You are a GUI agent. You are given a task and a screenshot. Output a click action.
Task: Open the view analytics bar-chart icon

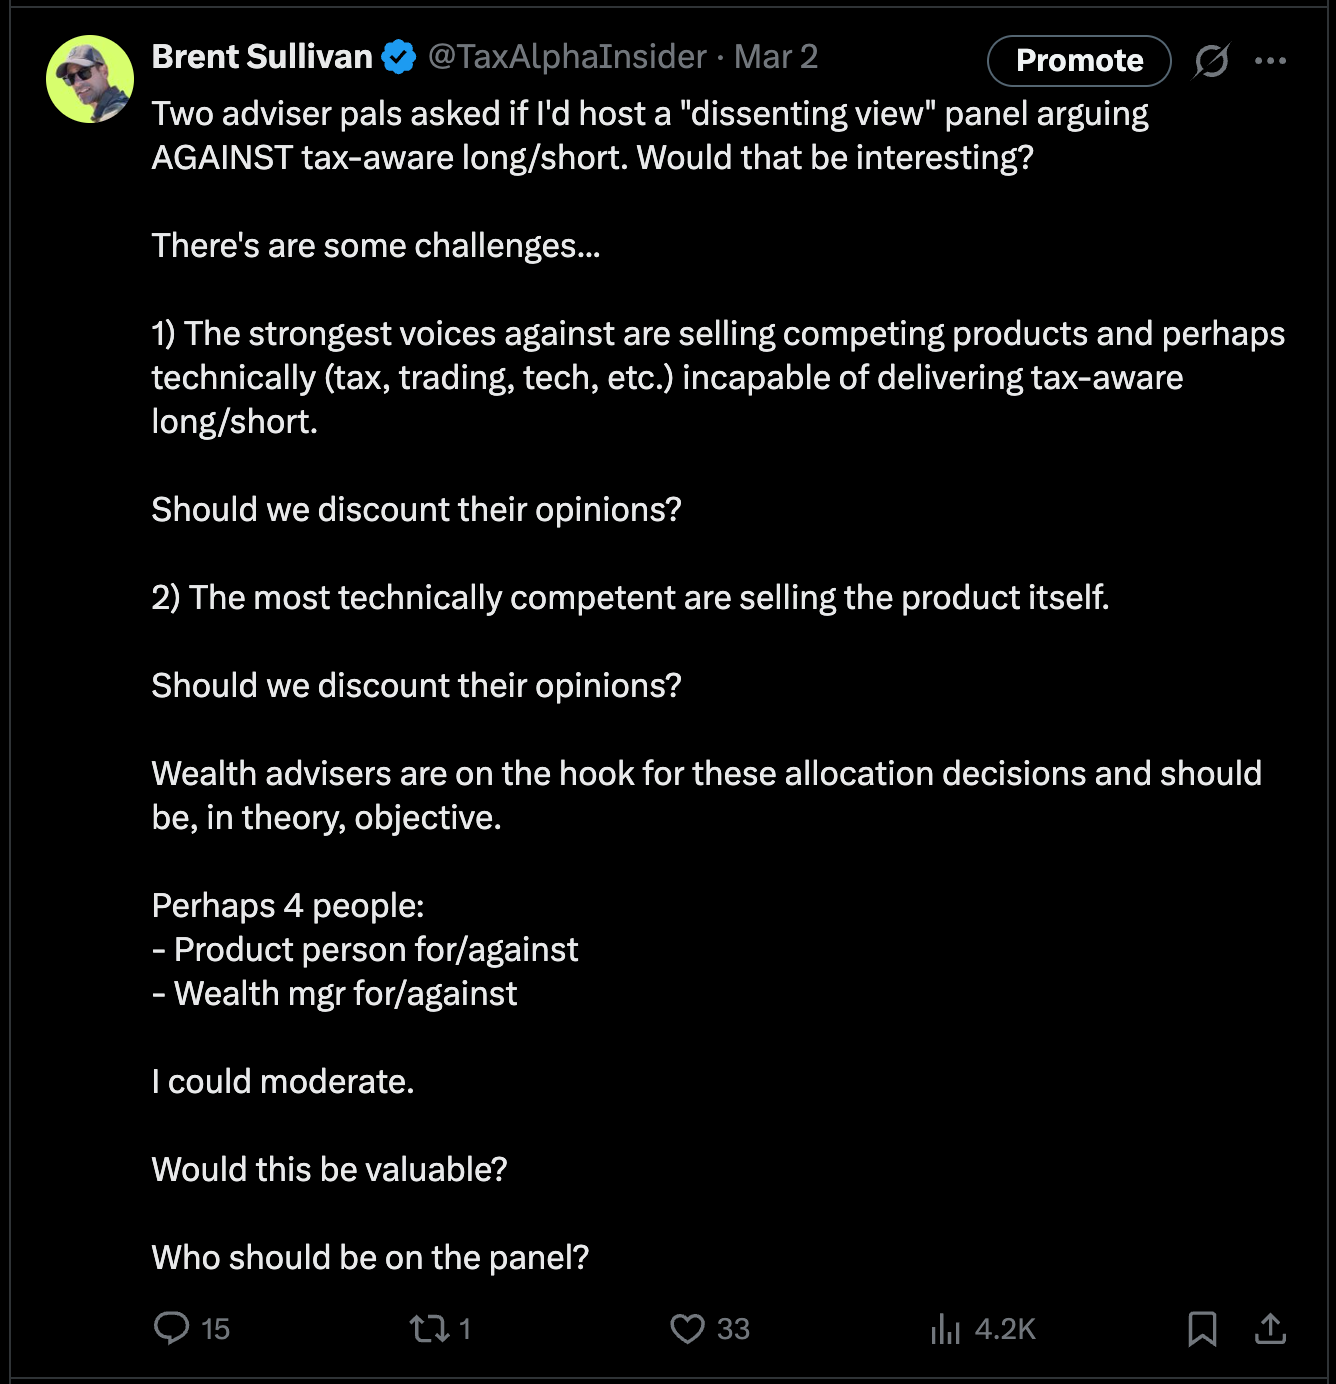945,1328
